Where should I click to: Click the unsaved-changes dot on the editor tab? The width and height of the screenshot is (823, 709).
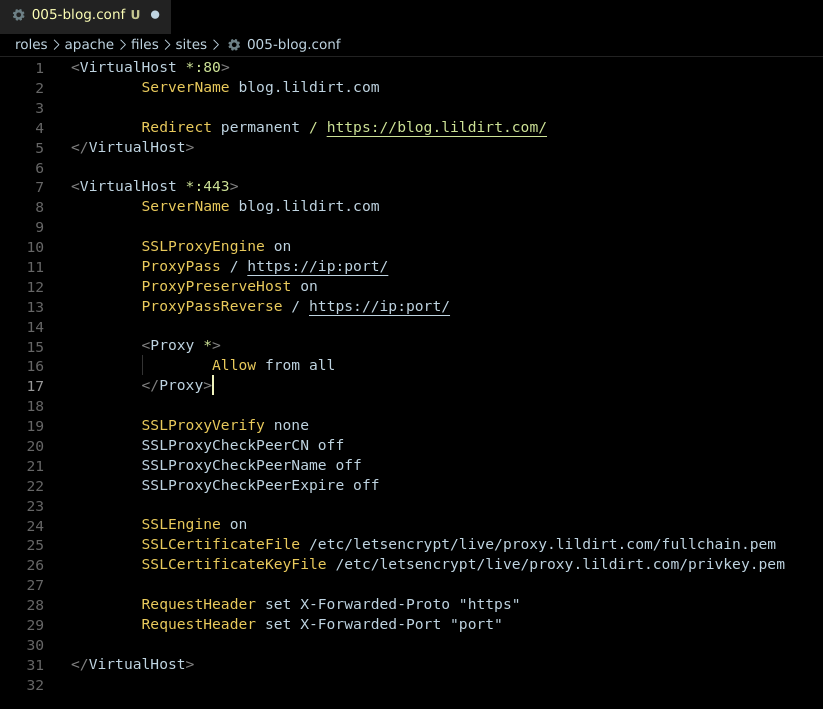pyautogui.click(x=156, y=15)
